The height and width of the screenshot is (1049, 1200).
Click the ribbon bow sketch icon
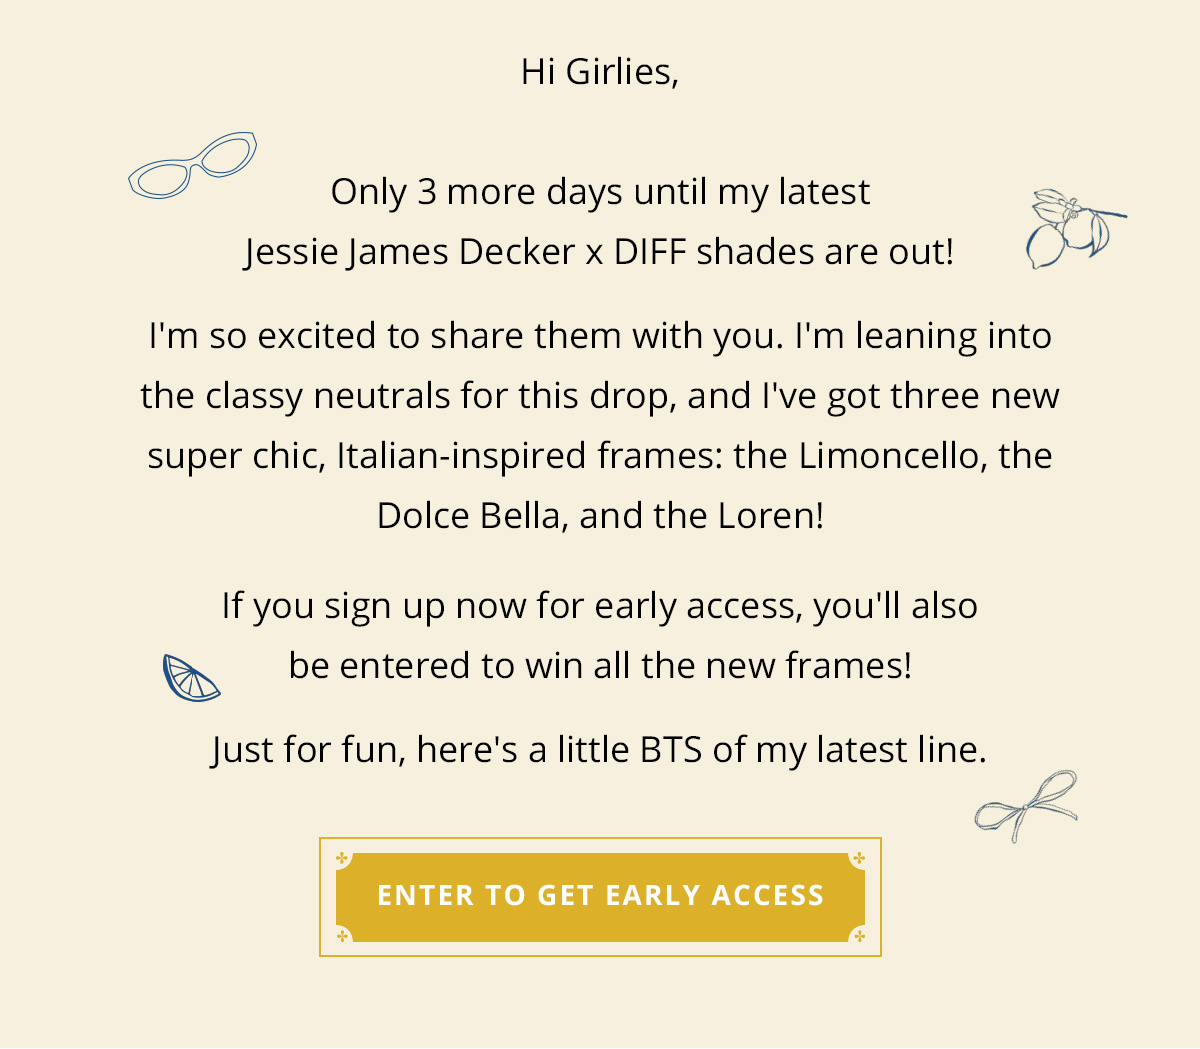[1026, 806]
